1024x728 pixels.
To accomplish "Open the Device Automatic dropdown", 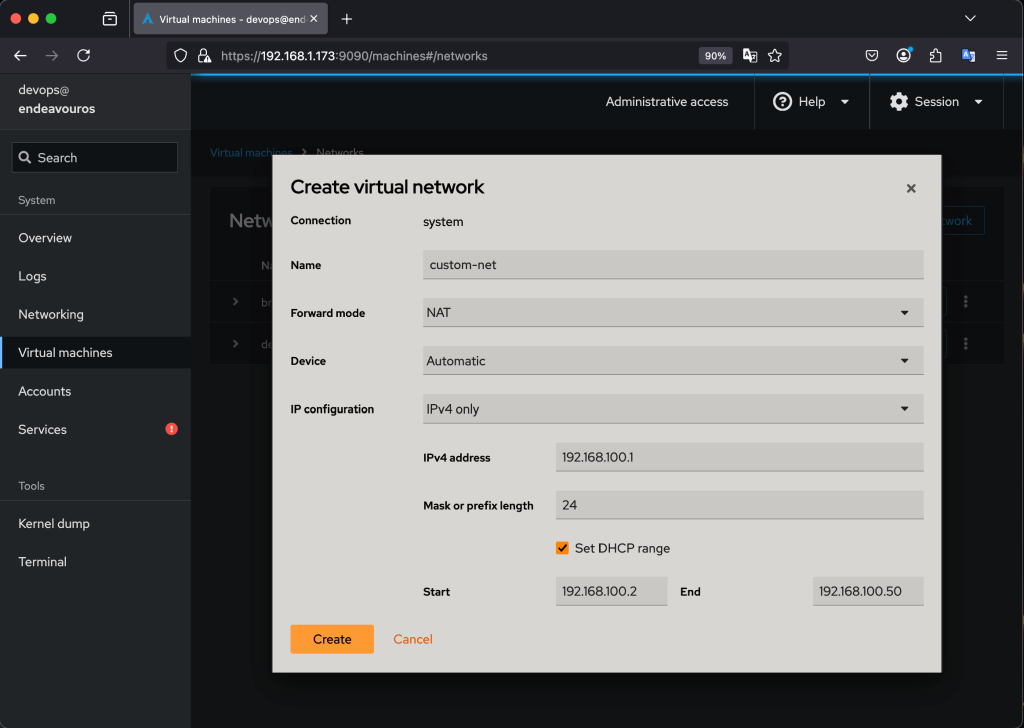I will pyautogui.click(x=673, y=361).
